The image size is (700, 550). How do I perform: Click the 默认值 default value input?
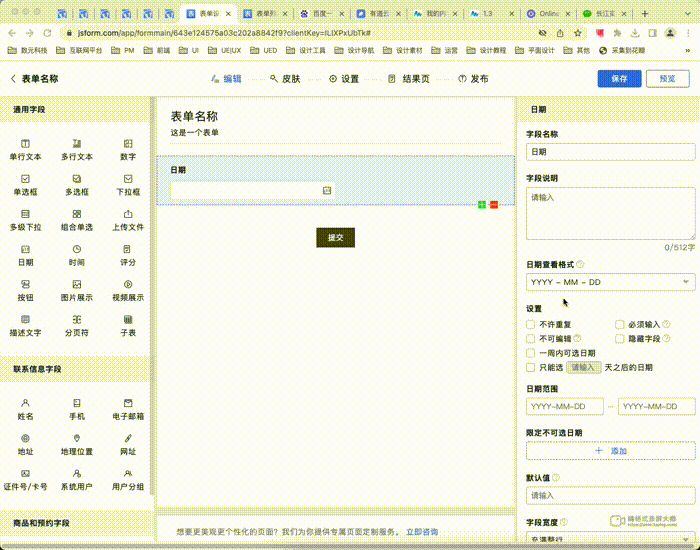610,495
